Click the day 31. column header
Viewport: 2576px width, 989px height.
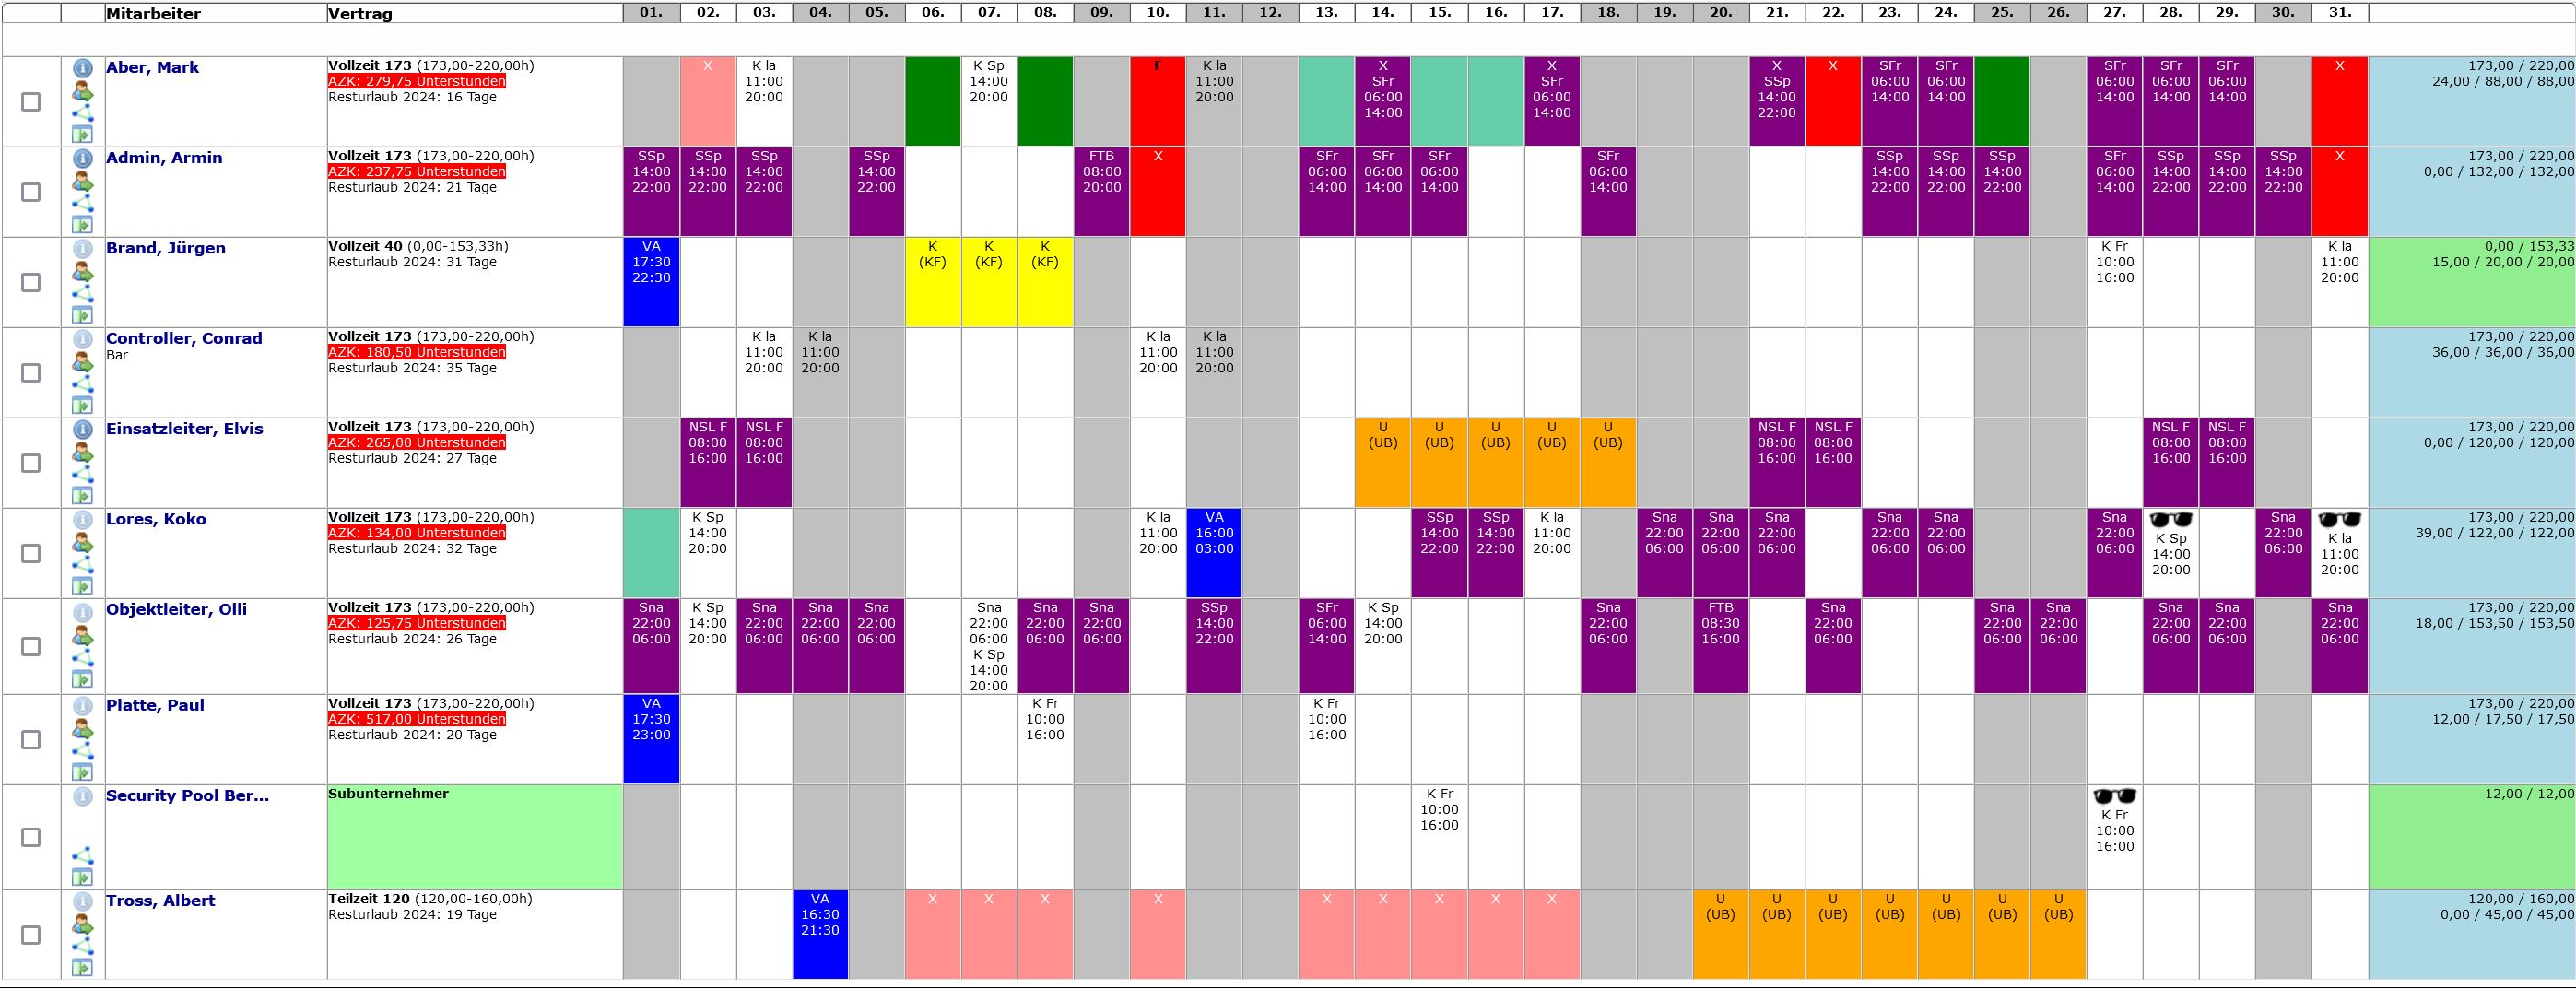click(x=2340, y=13)
